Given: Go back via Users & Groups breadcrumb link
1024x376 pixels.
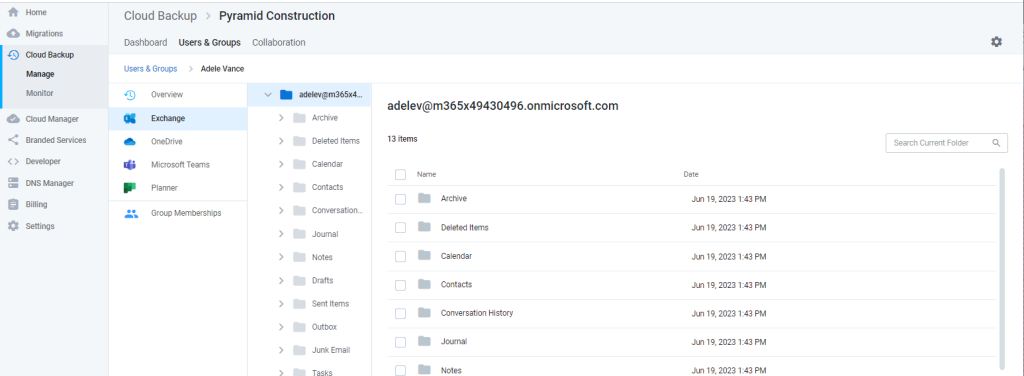Looking at the screenshot, I should (x=150, y=69).
